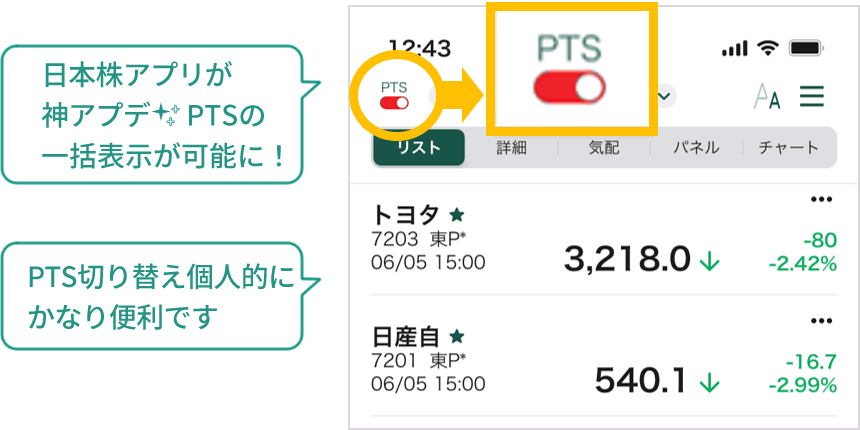Click the yellow arrow pointing to the enlarged PTS

click(463, 95)
